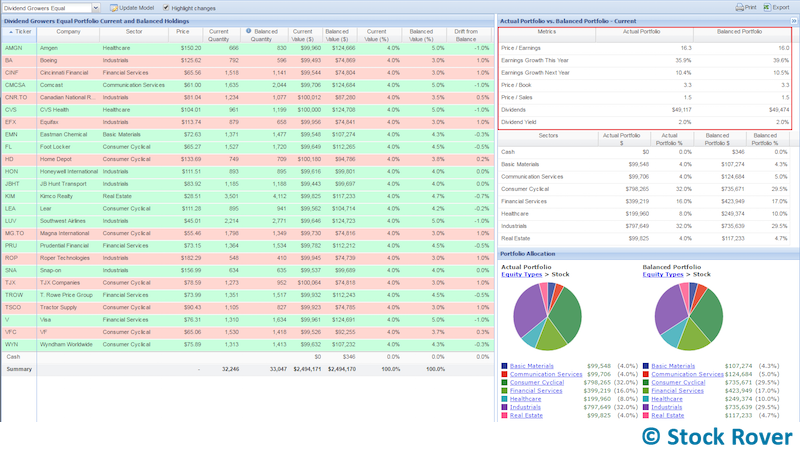Viewport: 800px width, 453px height.
Task: Click Balanced Portfolio Equity Types link
Action: coord(663,274)
